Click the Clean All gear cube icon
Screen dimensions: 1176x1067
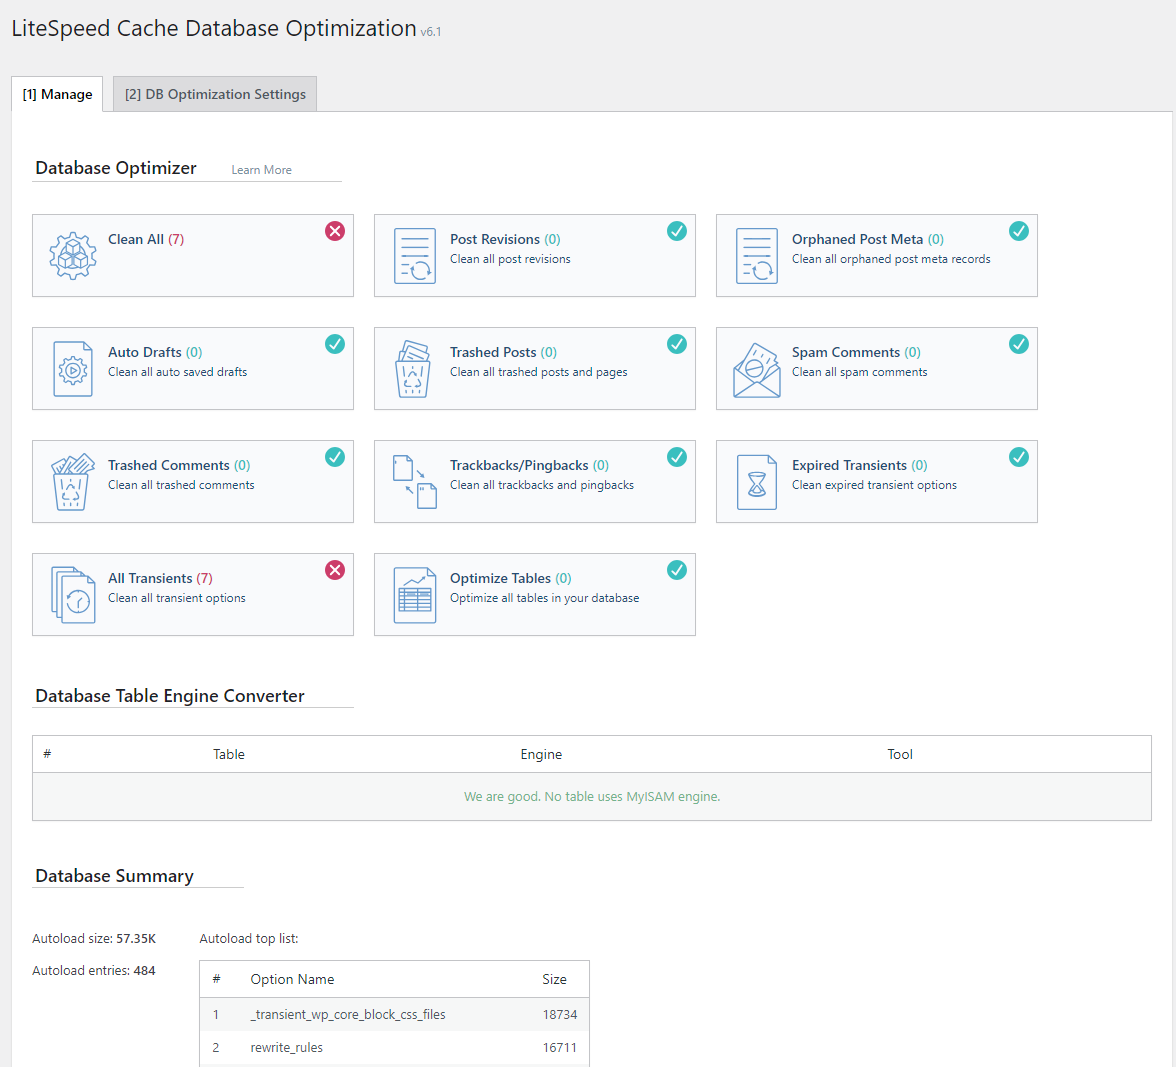pos(73,256)
